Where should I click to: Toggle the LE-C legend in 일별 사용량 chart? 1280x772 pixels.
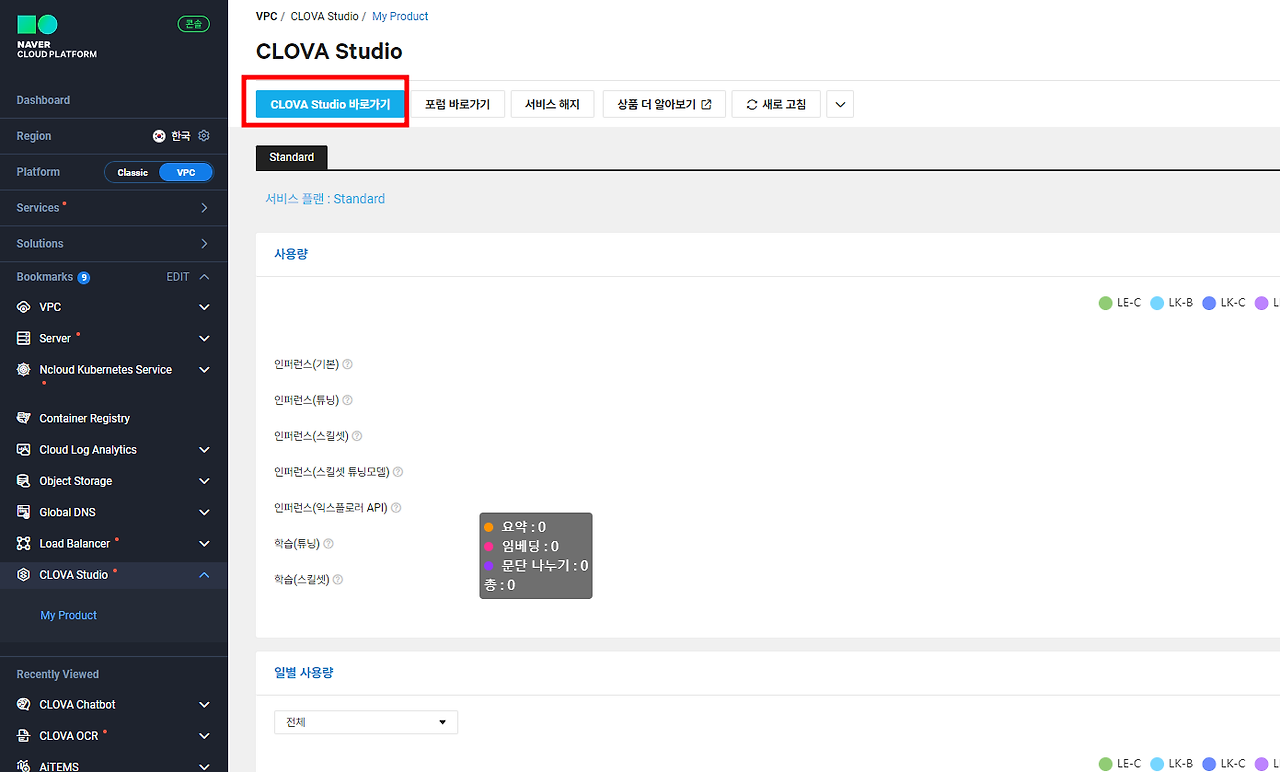[x=1120, y=764]
